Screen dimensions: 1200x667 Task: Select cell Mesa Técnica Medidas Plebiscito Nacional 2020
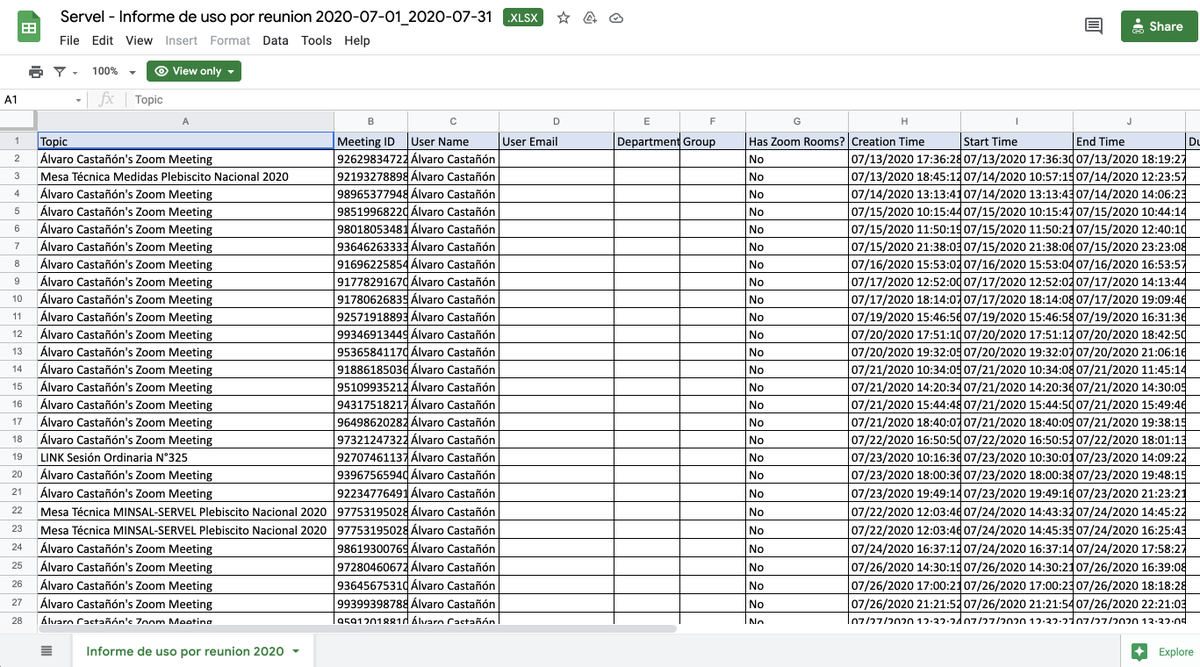[x=185, y=176]
